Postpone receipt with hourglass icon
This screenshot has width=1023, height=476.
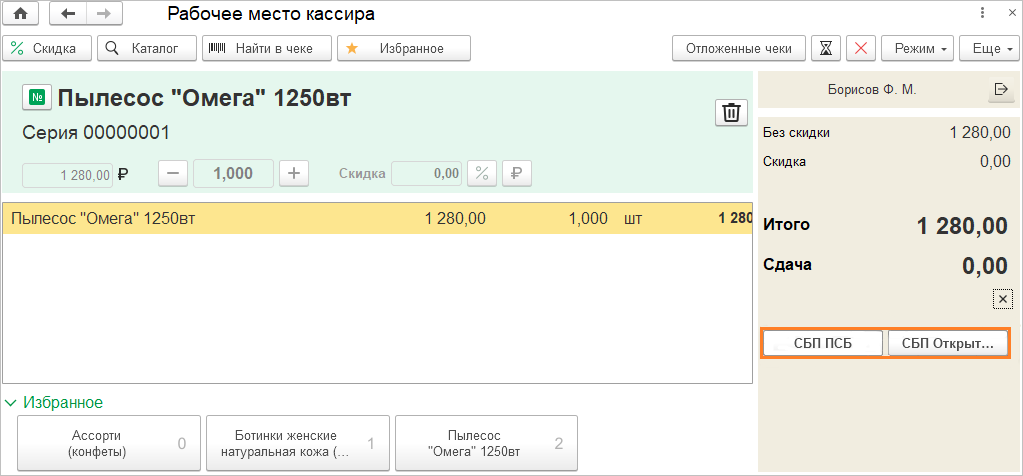point(826,48)
